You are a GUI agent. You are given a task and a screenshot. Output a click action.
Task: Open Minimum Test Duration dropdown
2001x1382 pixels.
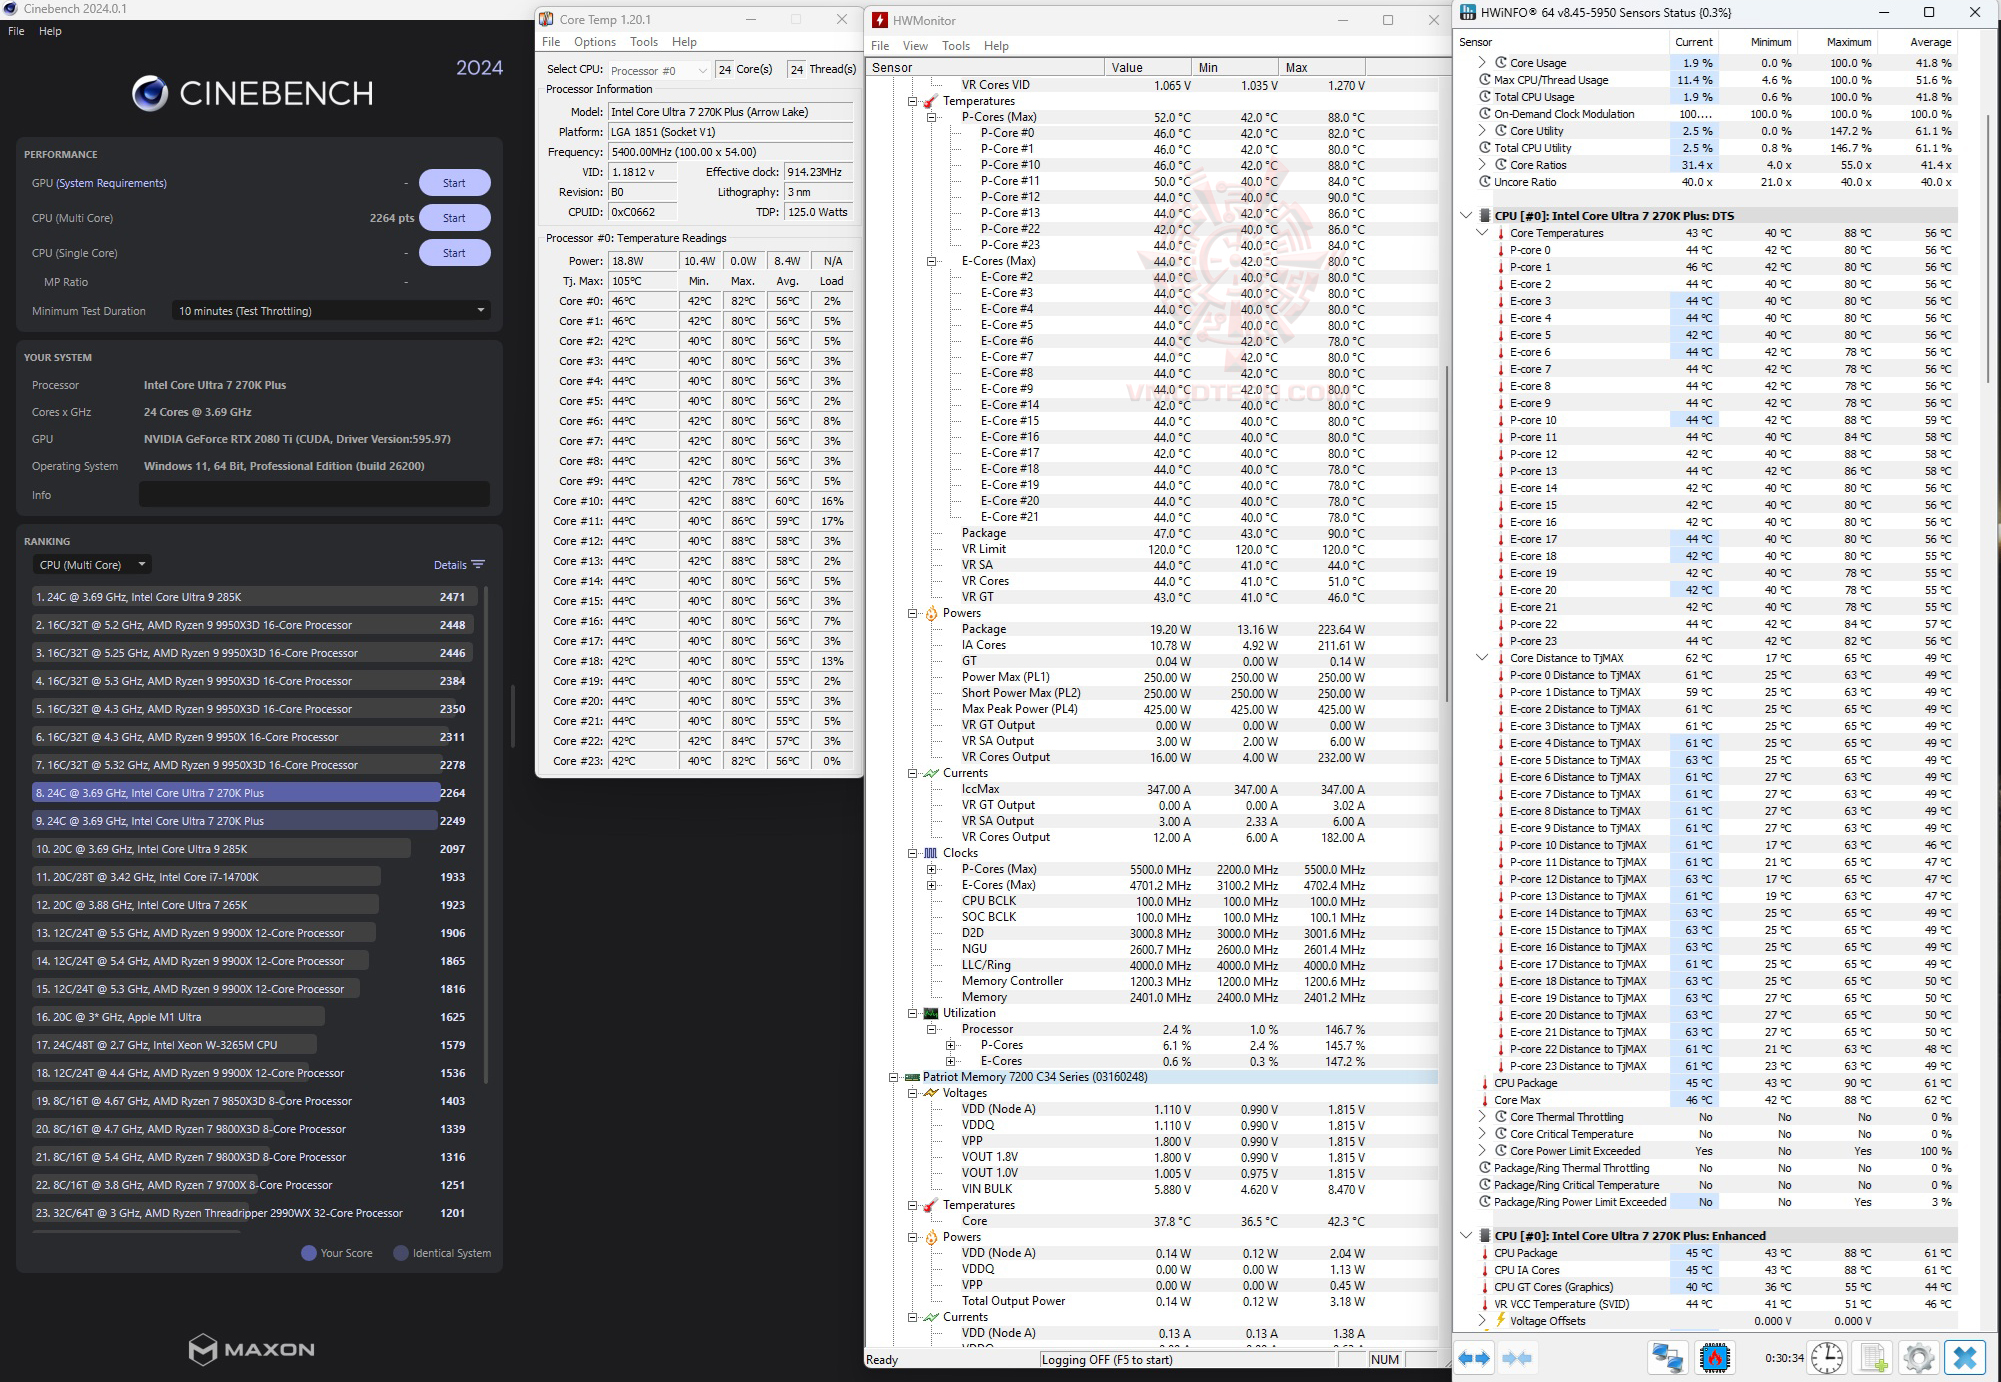(x=331, y=311)
